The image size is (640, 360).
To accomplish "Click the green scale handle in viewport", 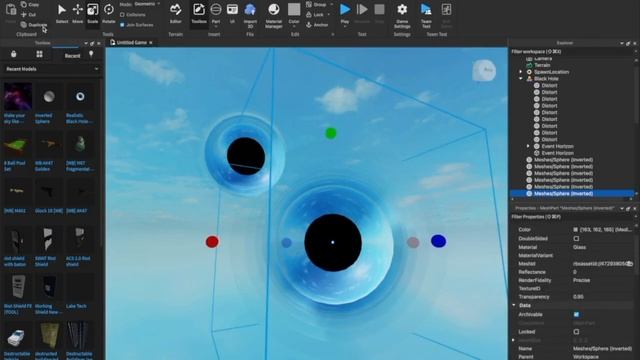I will pos(331,133).
